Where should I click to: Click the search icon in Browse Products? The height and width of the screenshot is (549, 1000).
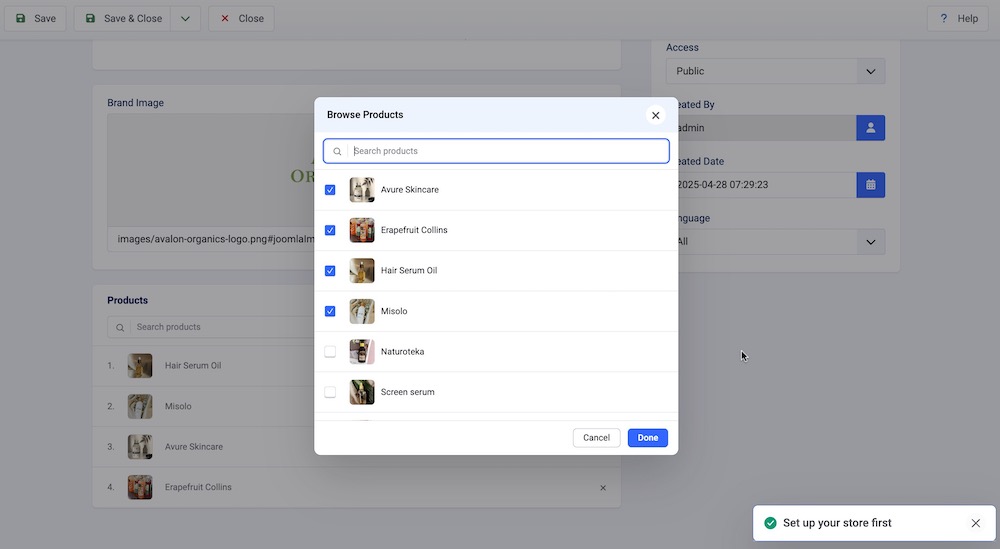(x=338, y=151)
